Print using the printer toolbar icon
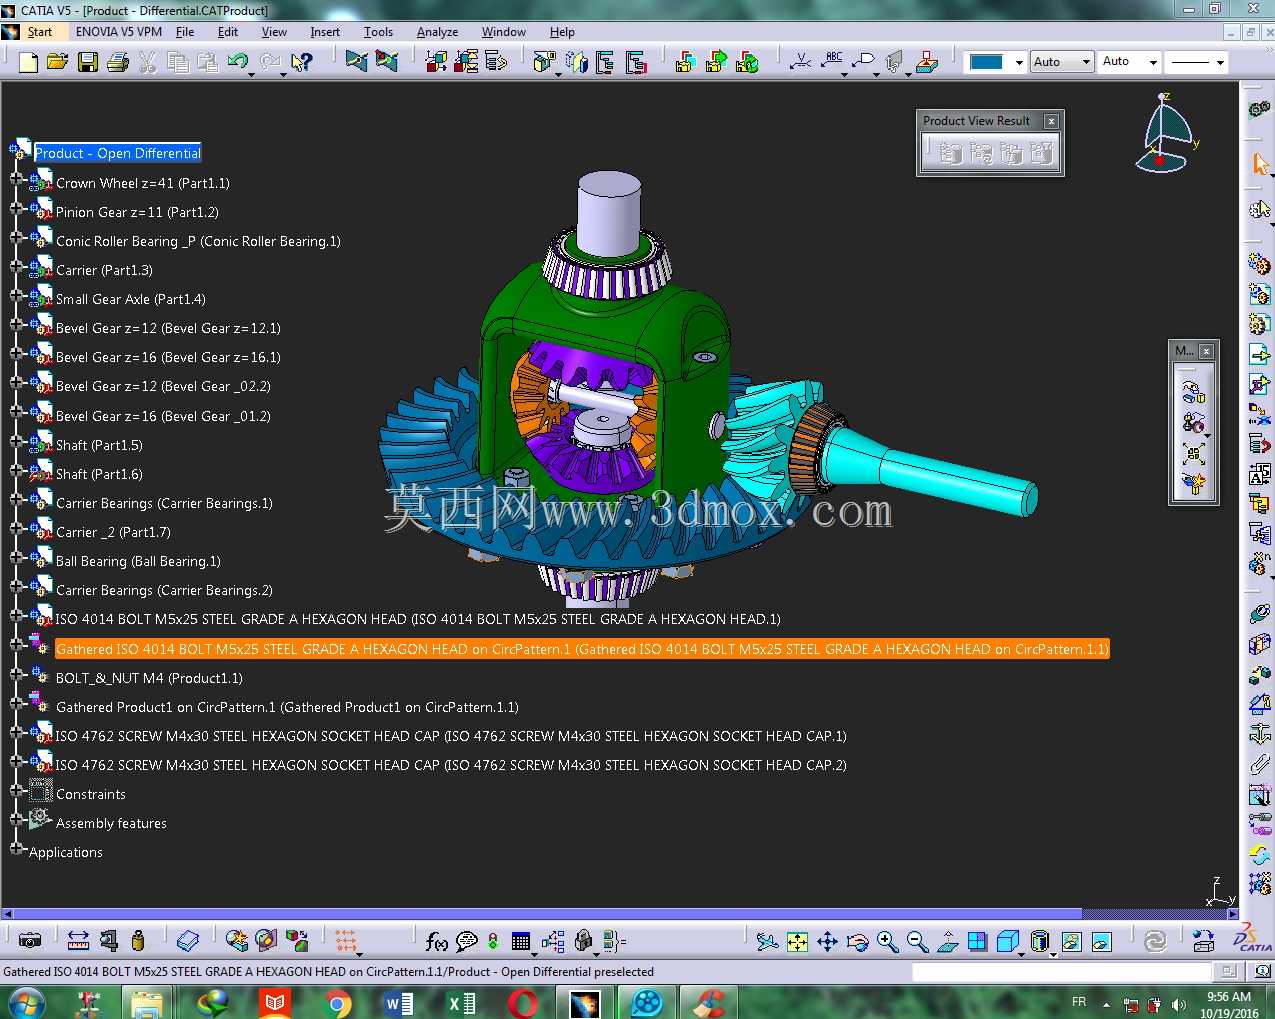1275x1019 pixels. point(118,63)
